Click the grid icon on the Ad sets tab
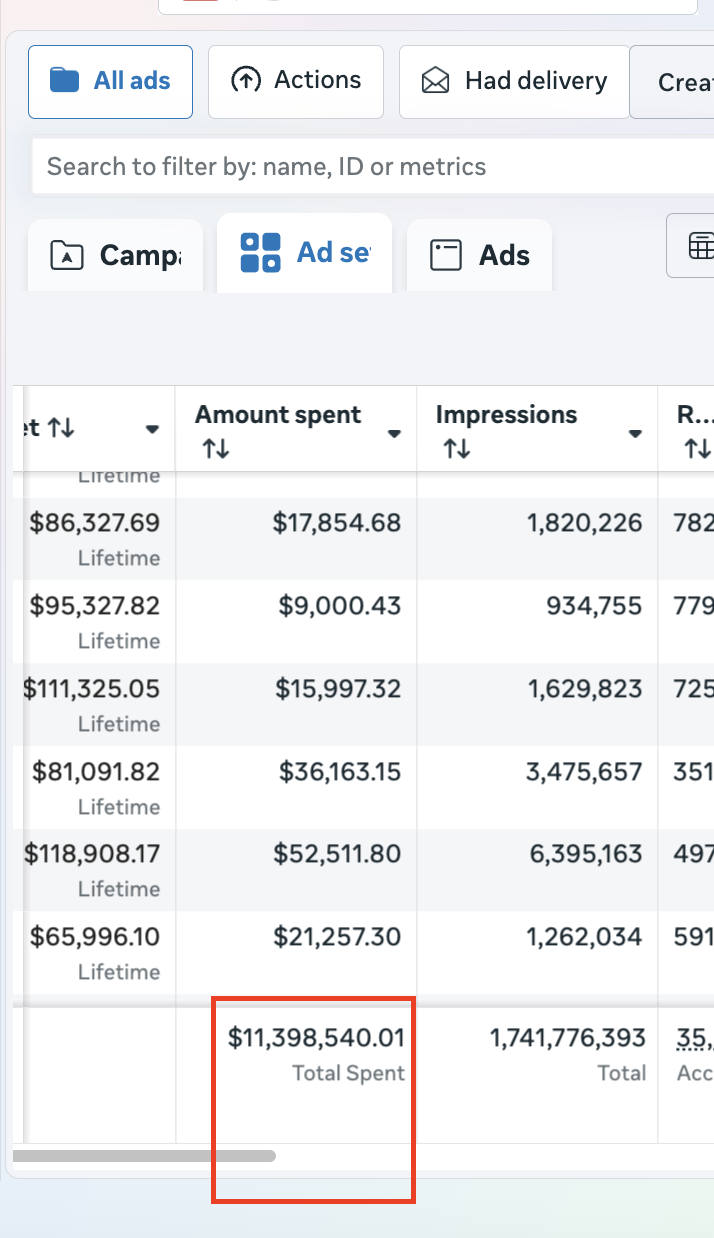 (x=260, y=252)
